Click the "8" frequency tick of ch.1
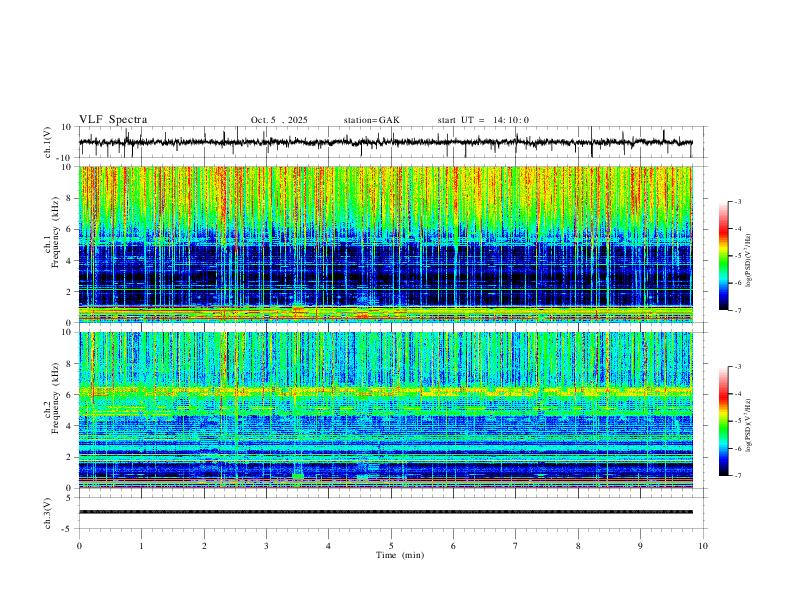The image size is (792, 612). point(70,198)
